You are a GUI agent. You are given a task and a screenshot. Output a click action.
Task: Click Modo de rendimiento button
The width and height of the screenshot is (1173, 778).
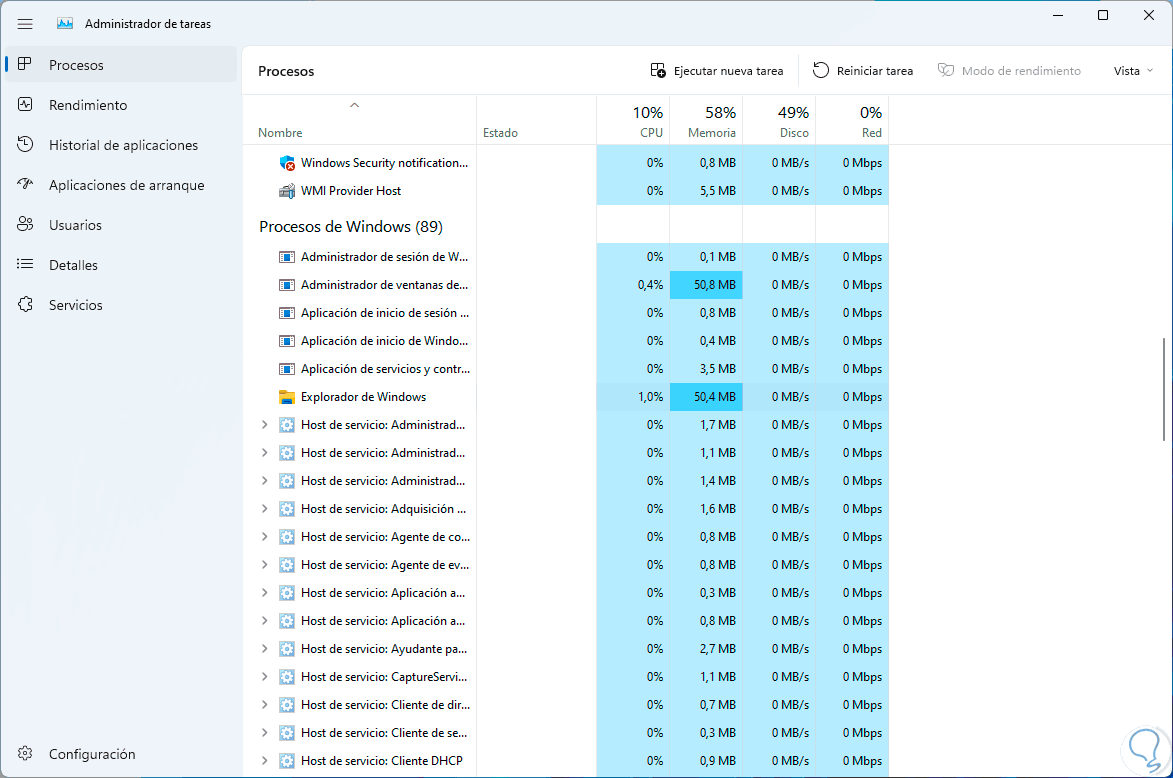1009,71
